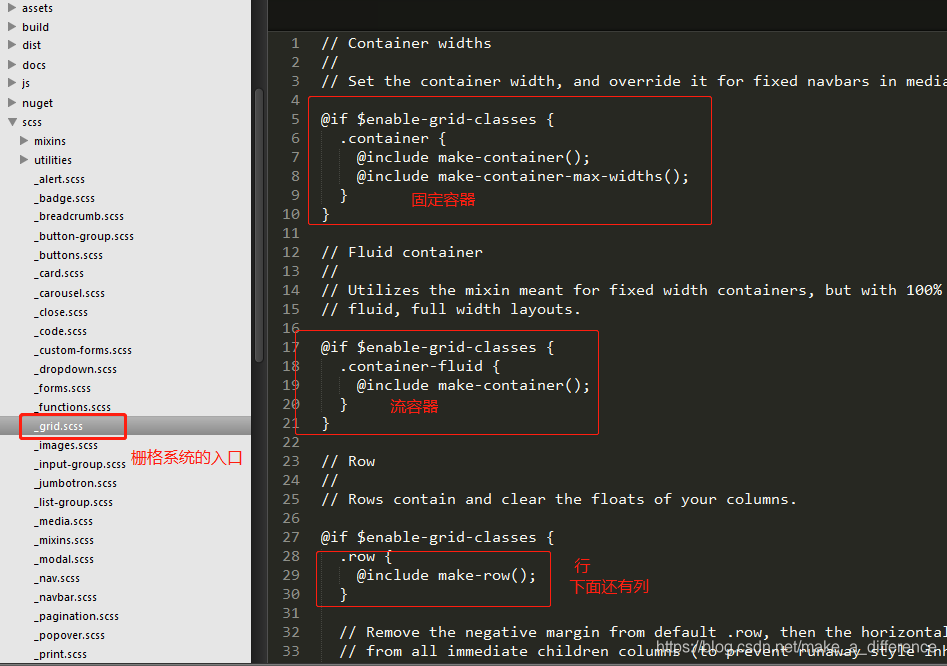Click the '.row {' selector line
Screen dimensions: 947x666
[366, 557]
